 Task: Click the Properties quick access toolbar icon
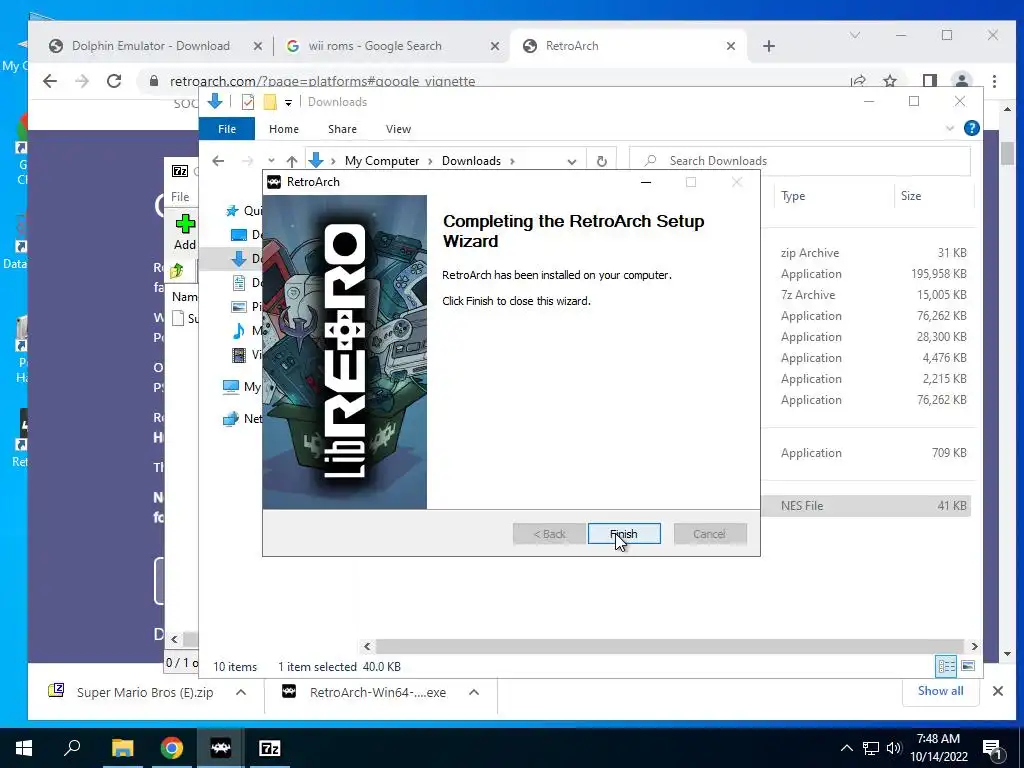(248, 102)
